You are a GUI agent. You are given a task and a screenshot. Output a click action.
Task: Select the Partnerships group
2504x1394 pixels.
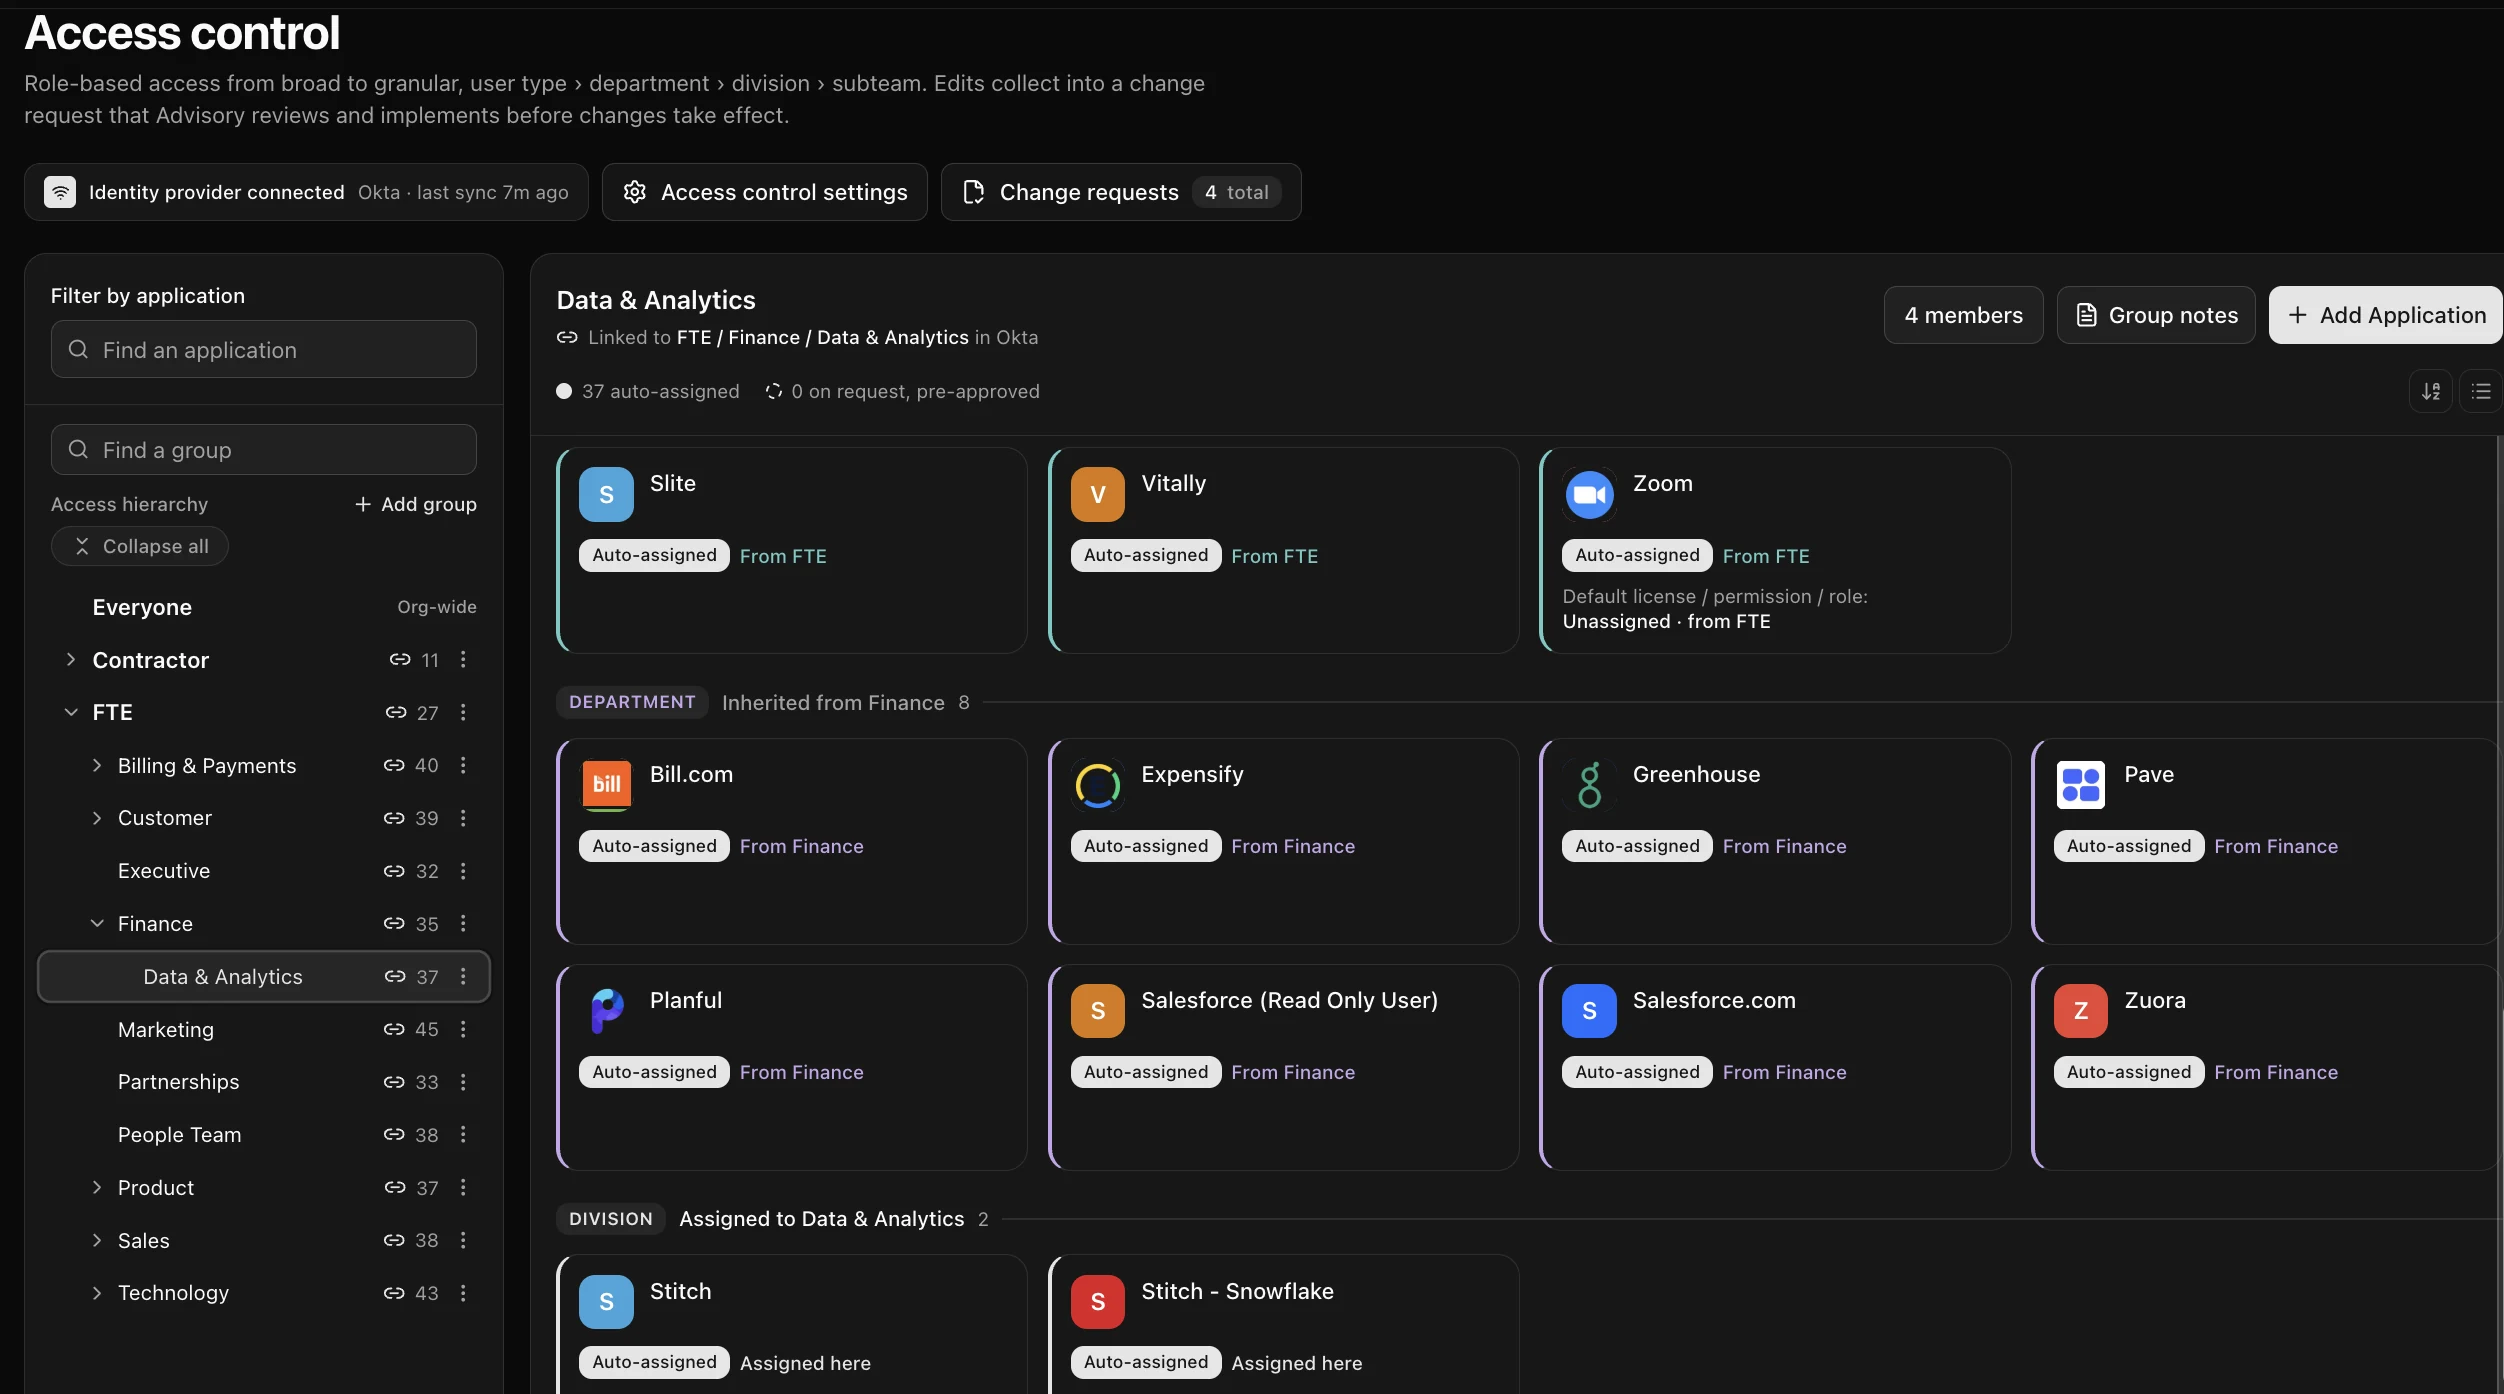264,1082
